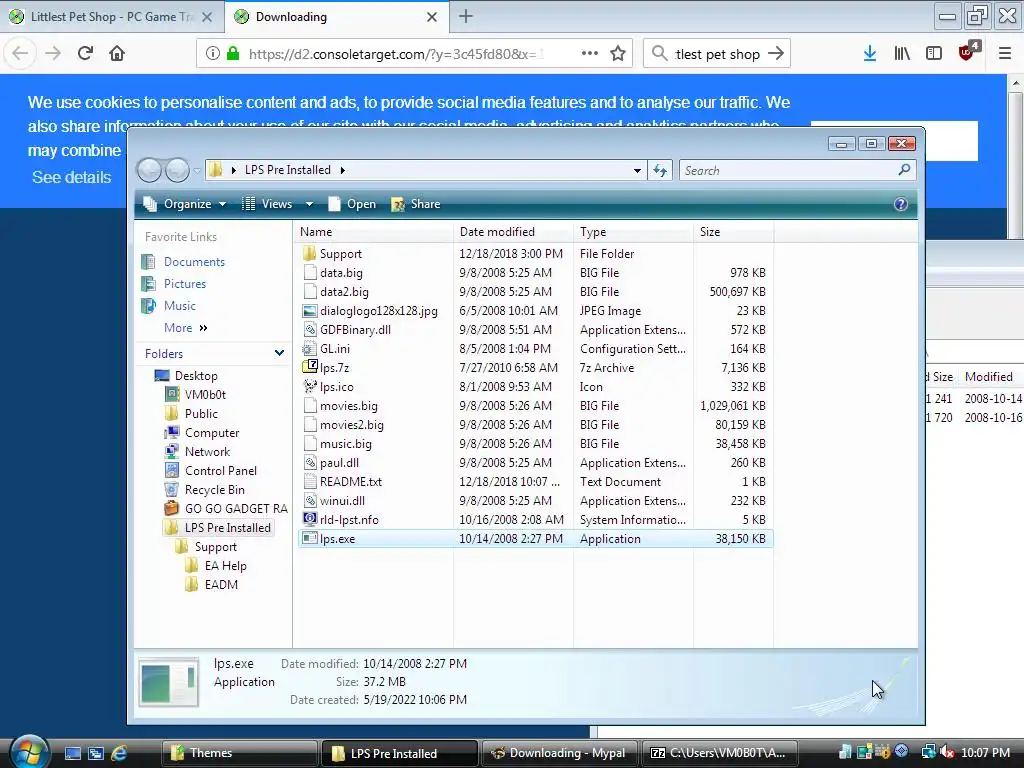Bookmark this page with star icon
This screenshot has height=768, width=1024.
click(618, 54)
